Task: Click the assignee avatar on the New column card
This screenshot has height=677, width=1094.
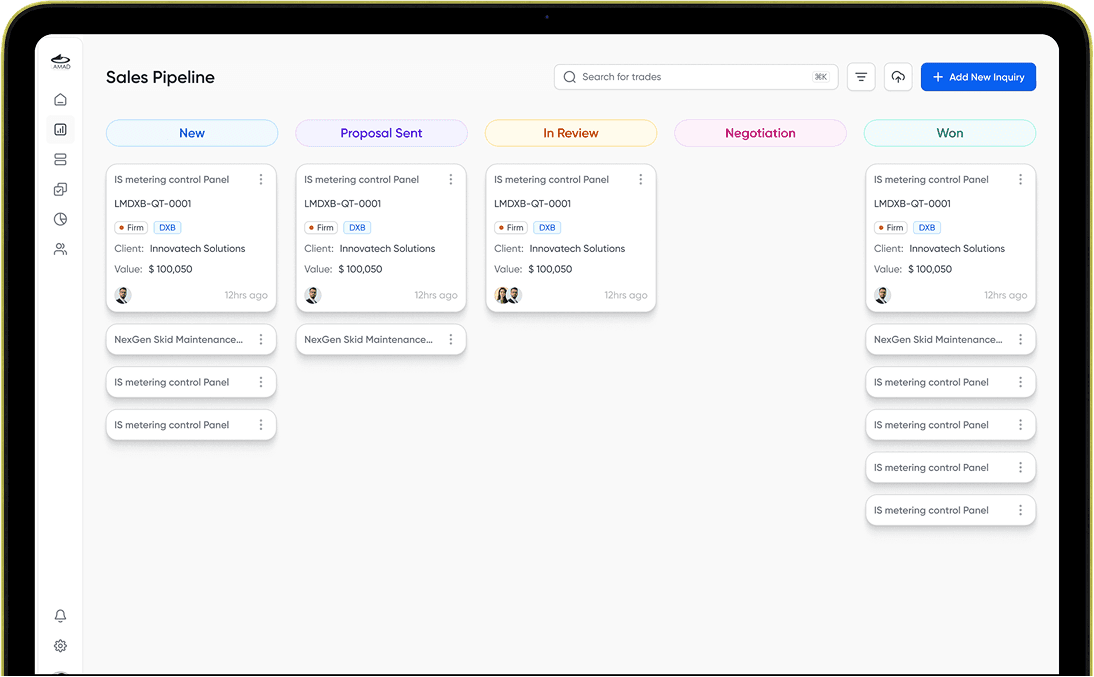Action: click(123, 295)
